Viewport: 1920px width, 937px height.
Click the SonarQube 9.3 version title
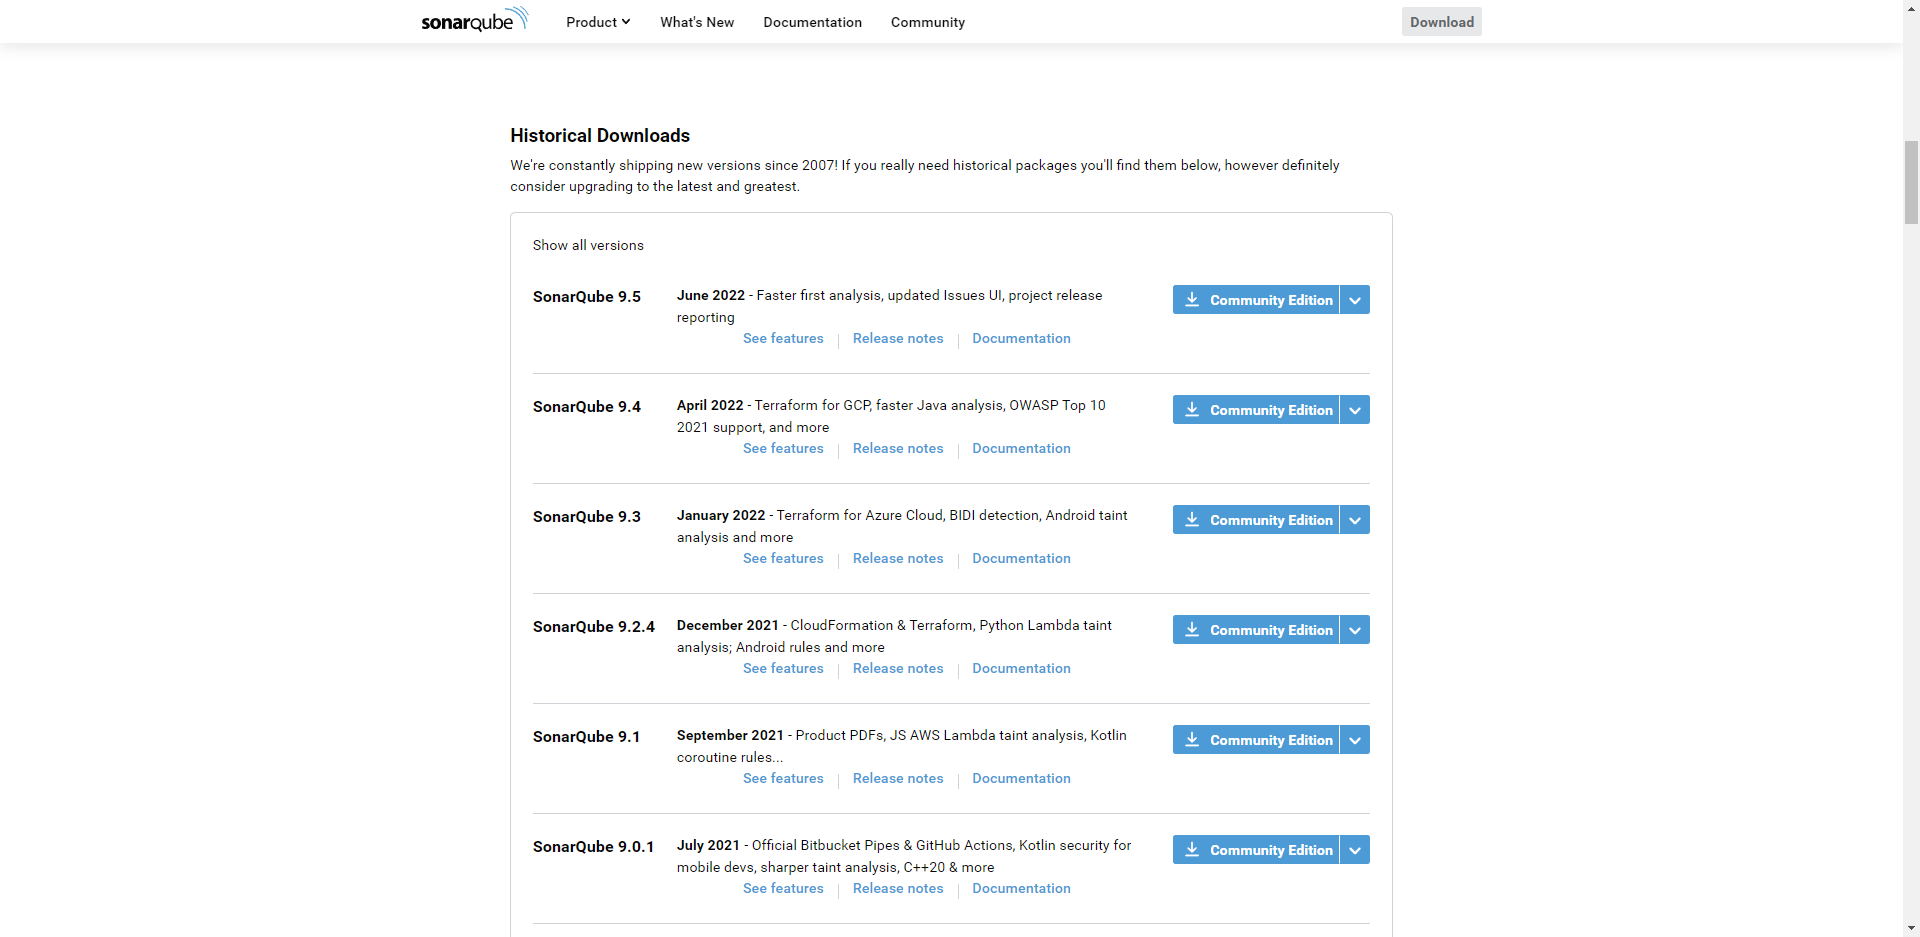[587, 517]
